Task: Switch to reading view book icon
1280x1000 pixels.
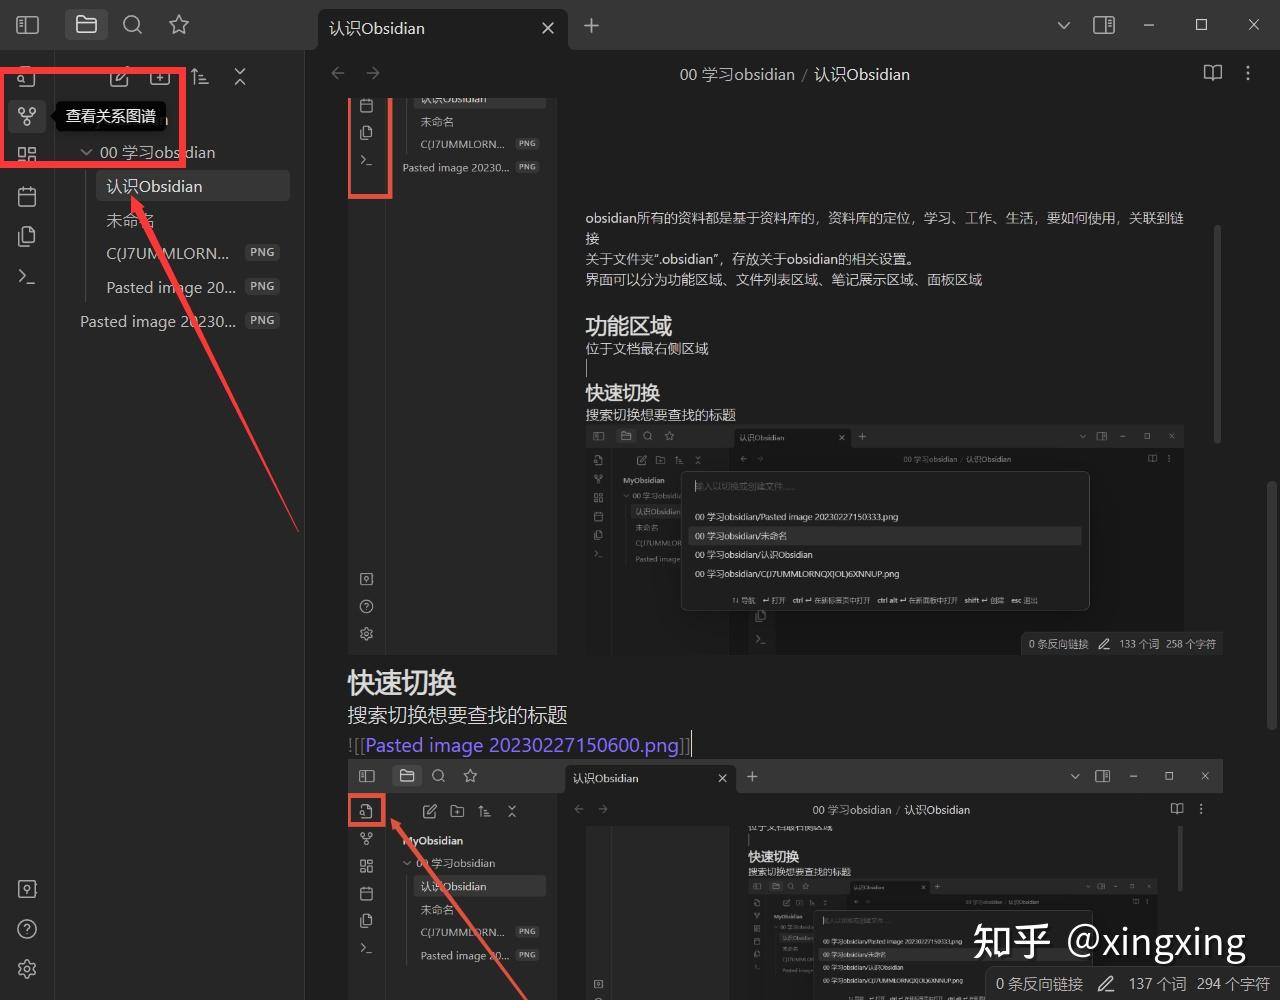Action: pos(1212,73)
